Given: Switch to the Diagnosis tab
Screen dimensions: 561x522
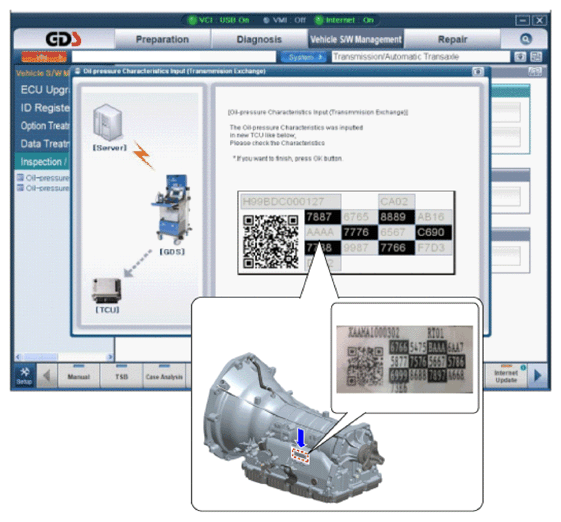Looking at the screenshot, I should pyautogui.click(x=259, y=39).
